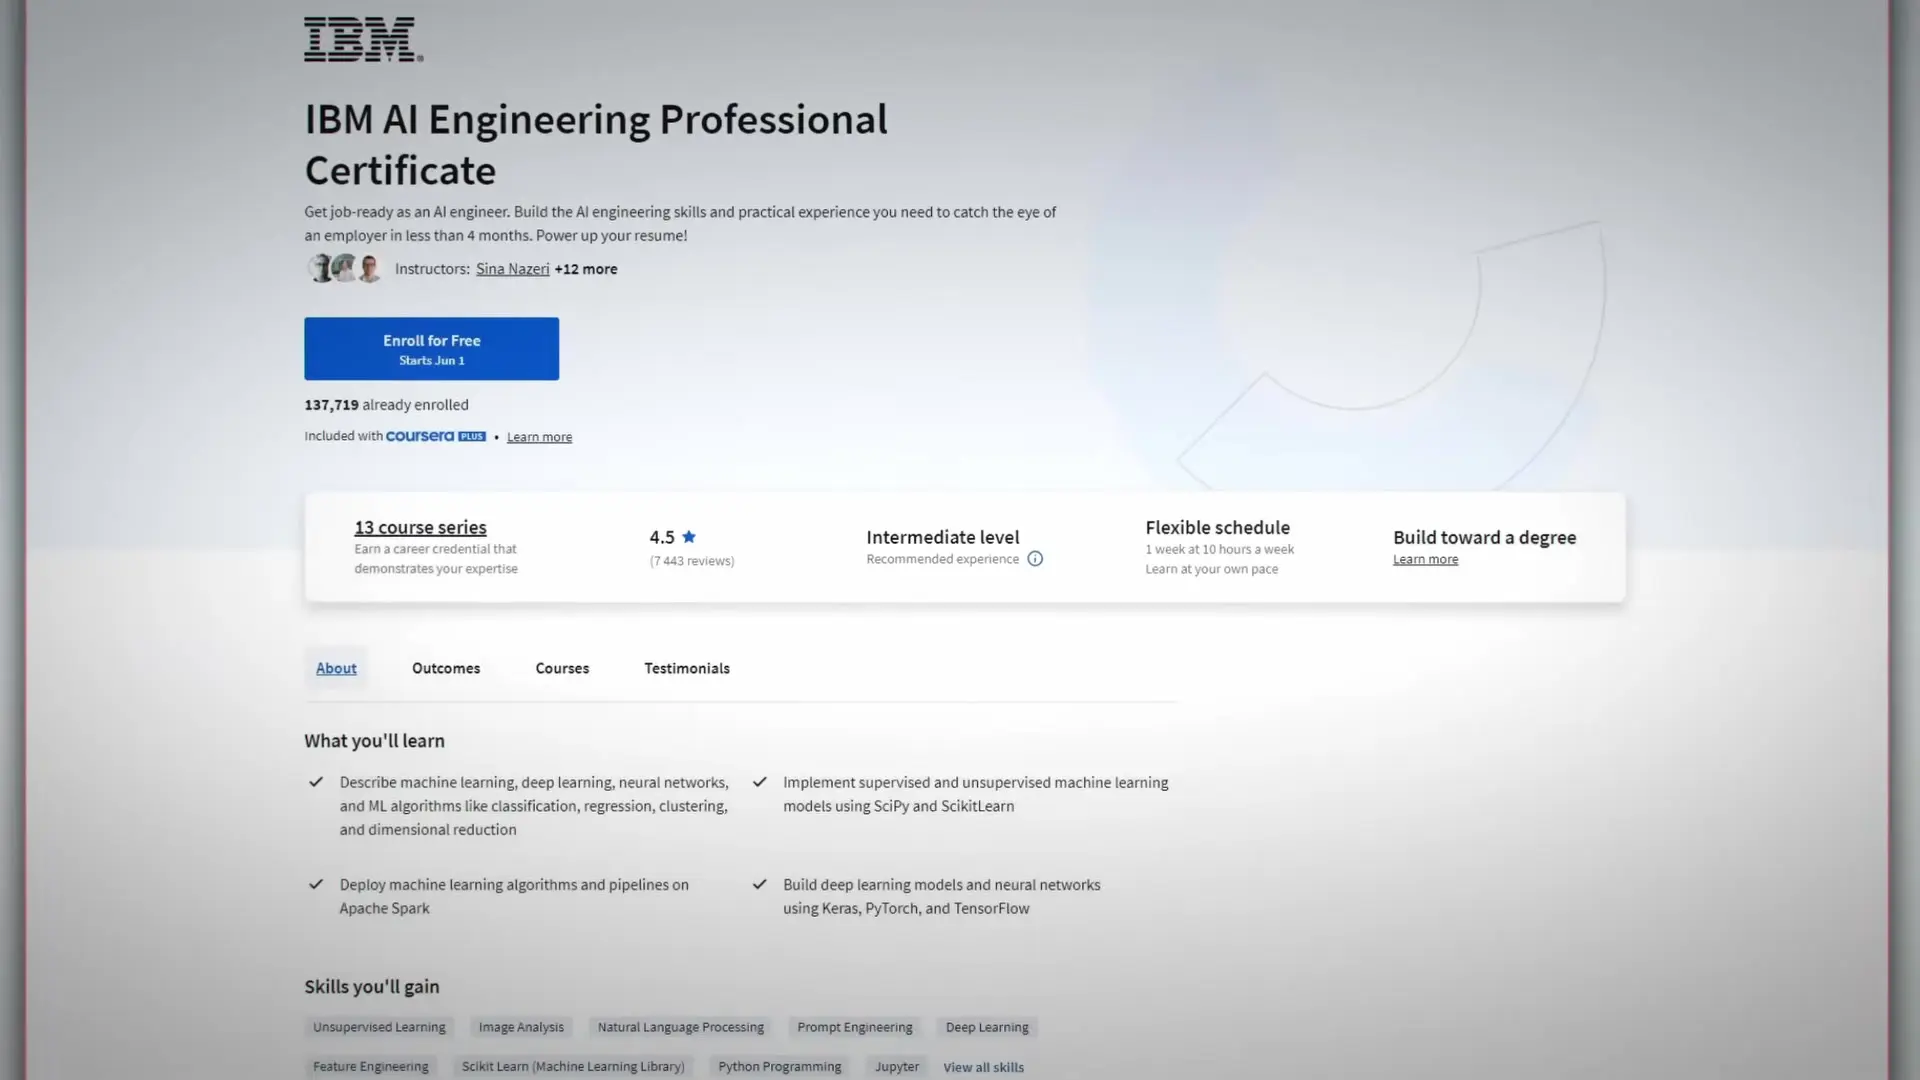Viewport: 1920px width, 1080px height.
Task: Click the IBM logo
Action: 363,40
